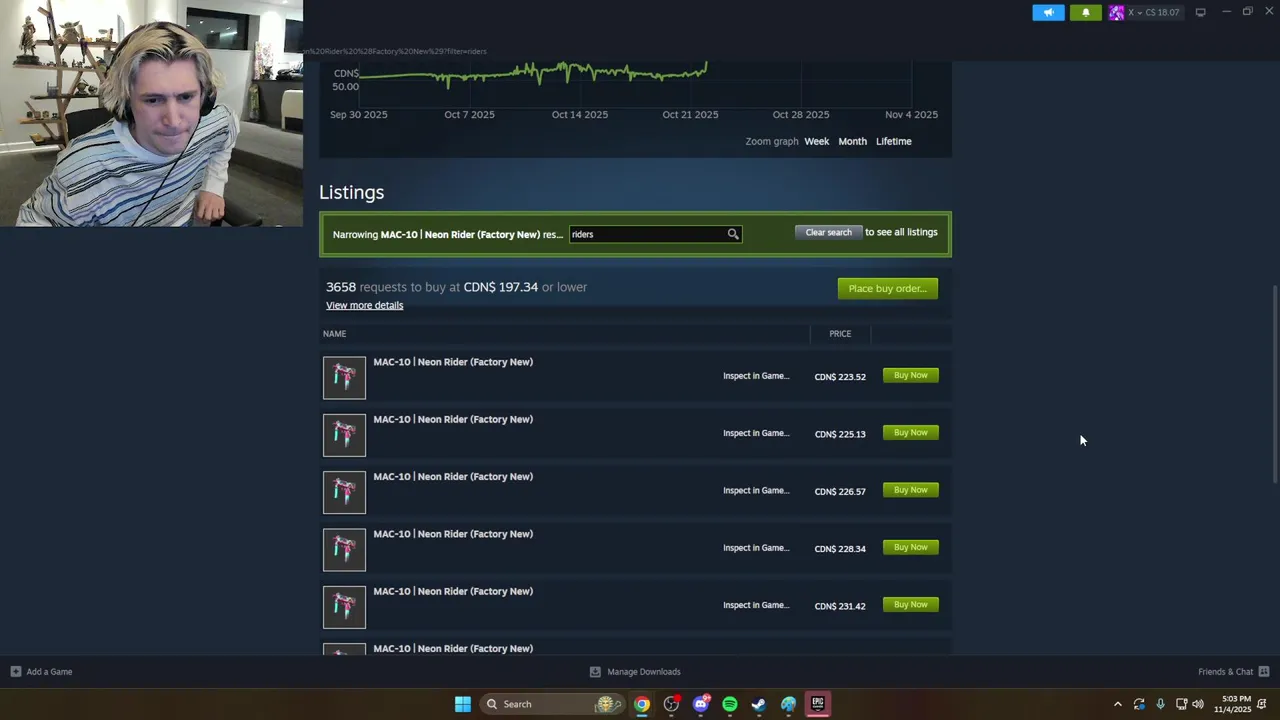Inspect in Game for the CDN$ 225.13 listing

click(x=756, y=433)
